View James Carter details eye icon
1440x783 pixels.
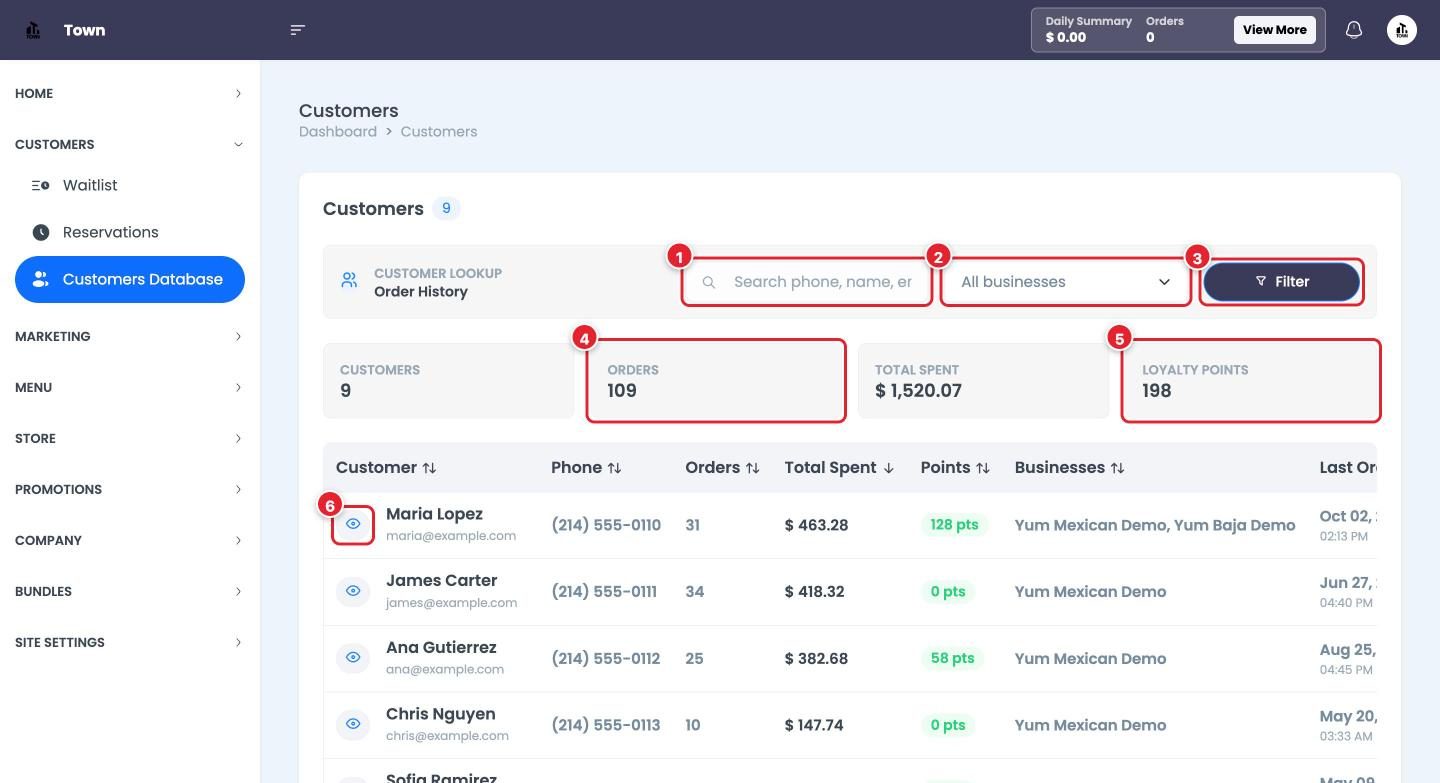[353, 591]
